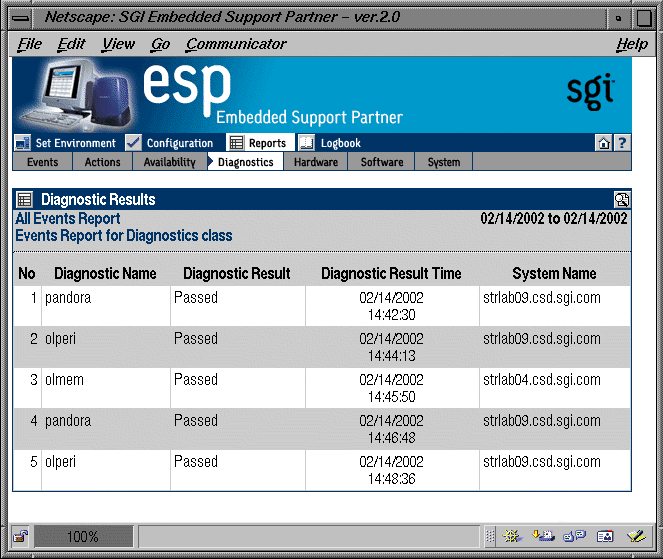663x559 pixels.
Task: Open Navigator from the component bar
Action: [512, 536]
